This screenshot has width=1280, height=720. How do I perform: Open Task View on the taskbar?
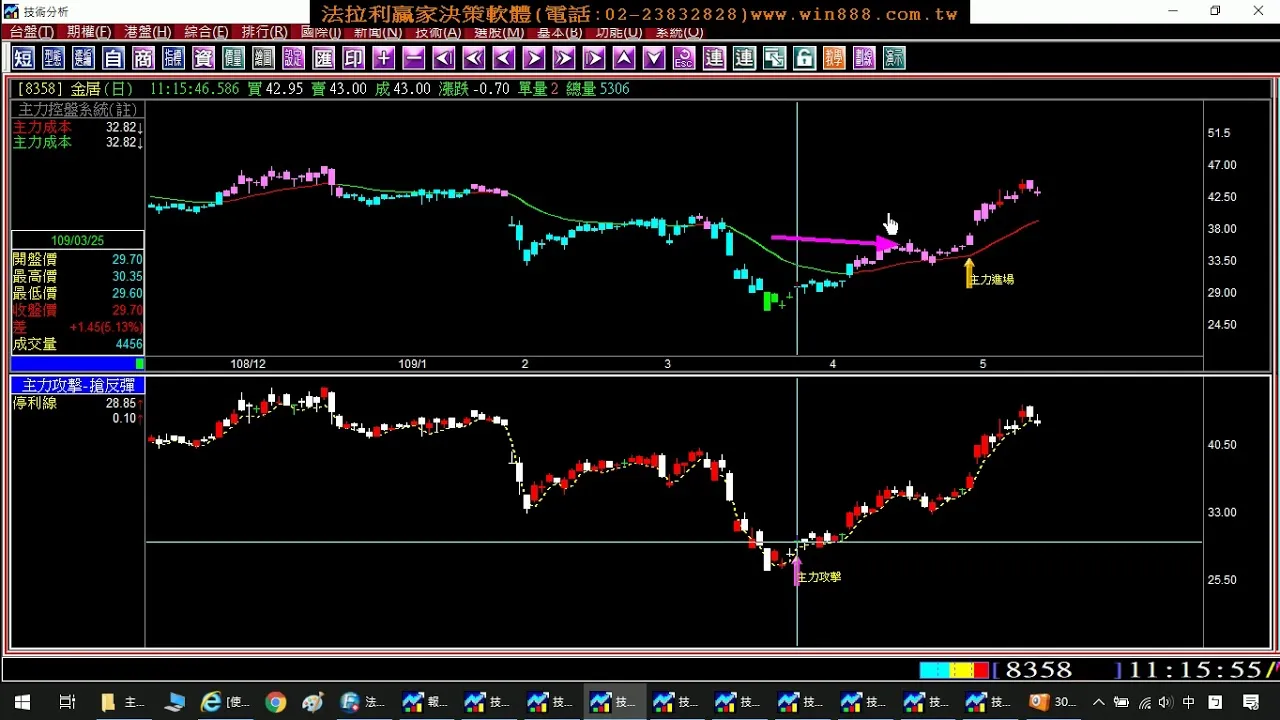67,702
